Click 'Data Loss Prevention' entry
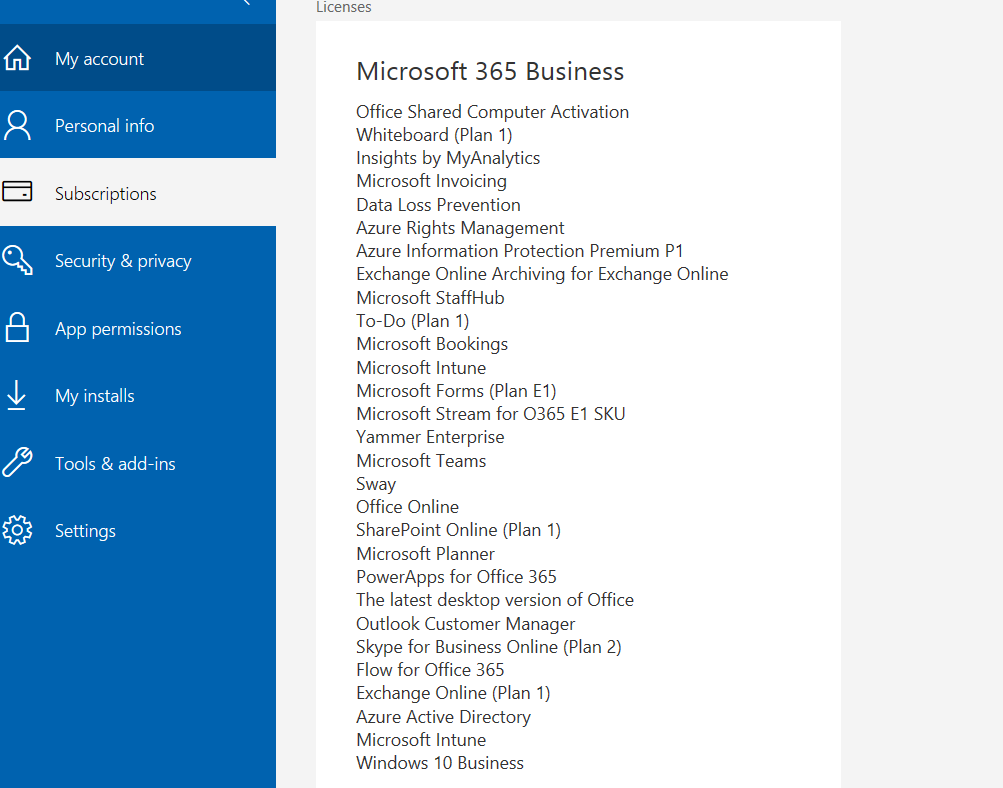The image size is (1003, 788). click(438, 205)
